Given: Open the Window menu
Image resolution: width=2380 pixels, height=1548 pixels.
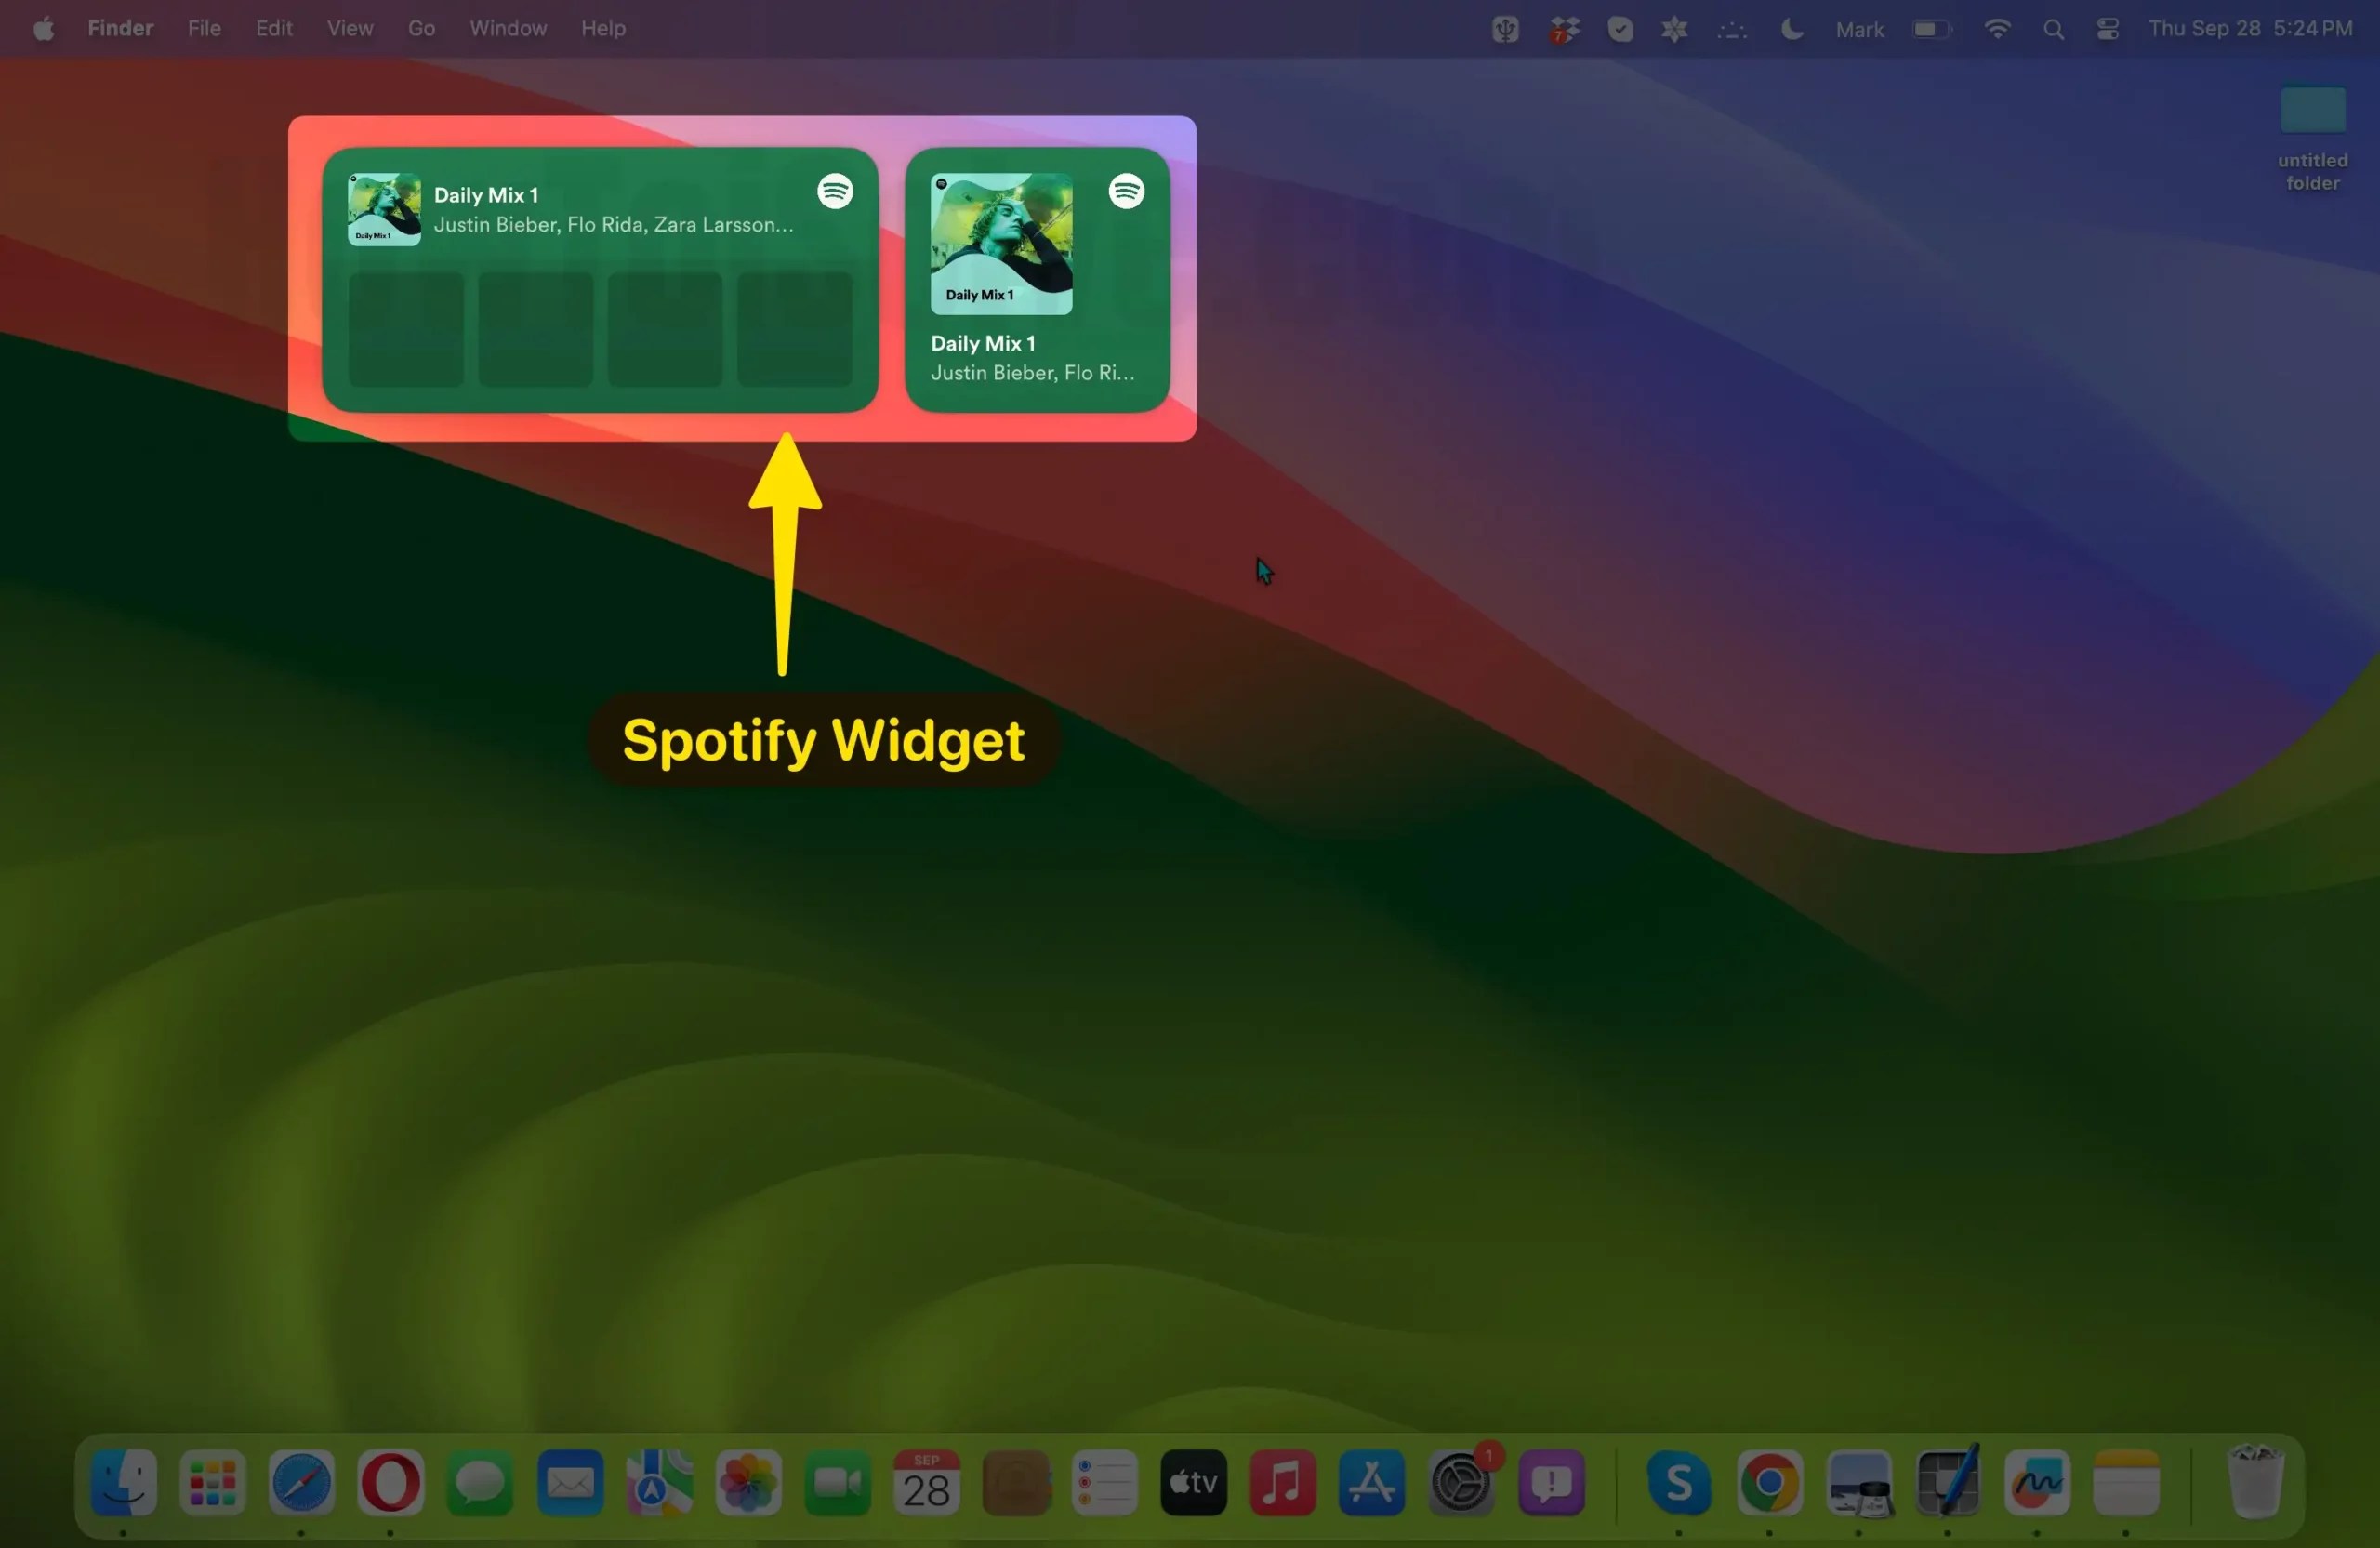Looking at the screenshot, I should click(x=506, y=28).
